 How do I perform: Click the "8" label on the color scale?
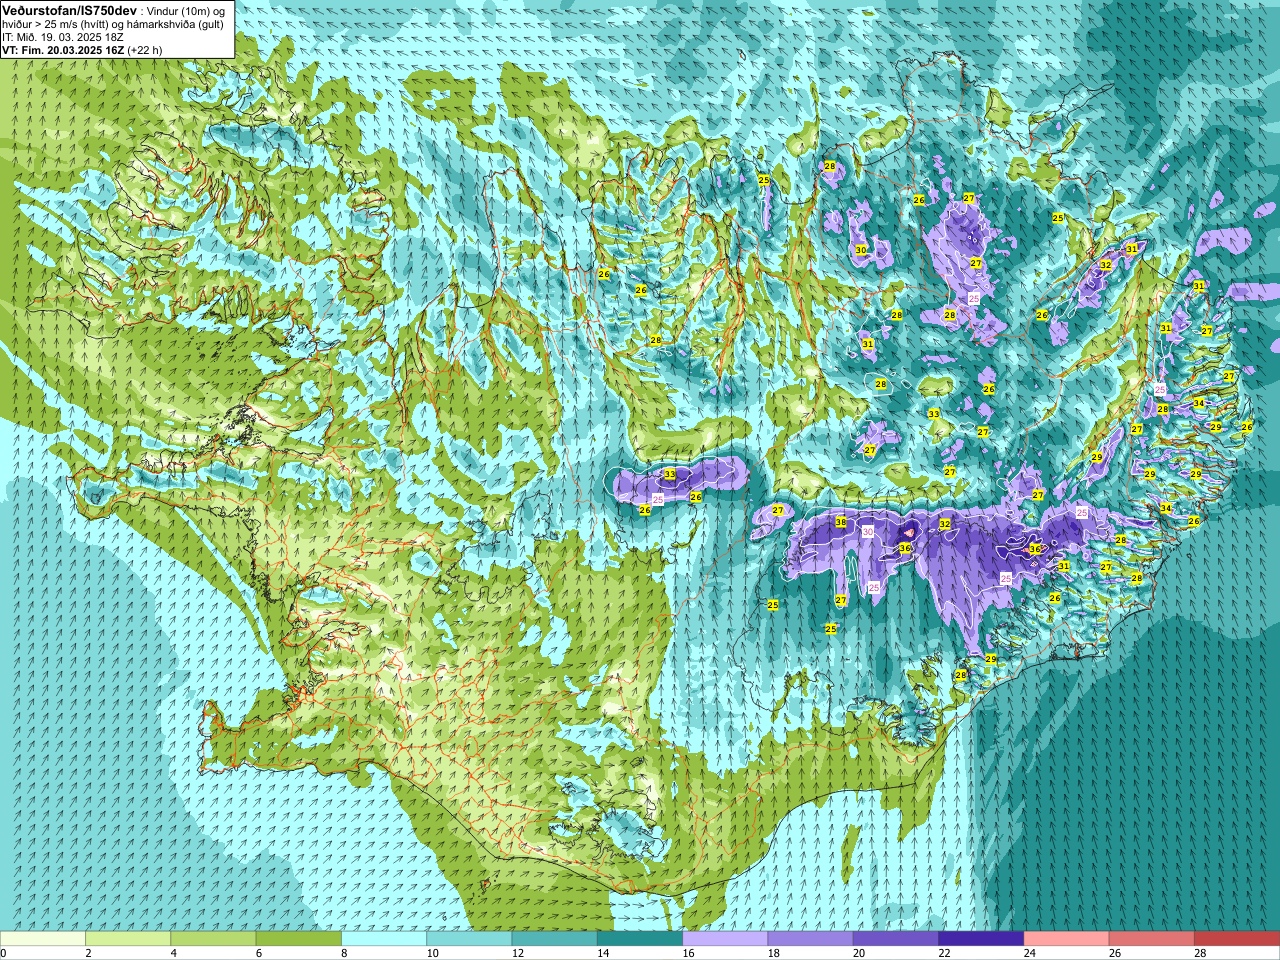344,953
